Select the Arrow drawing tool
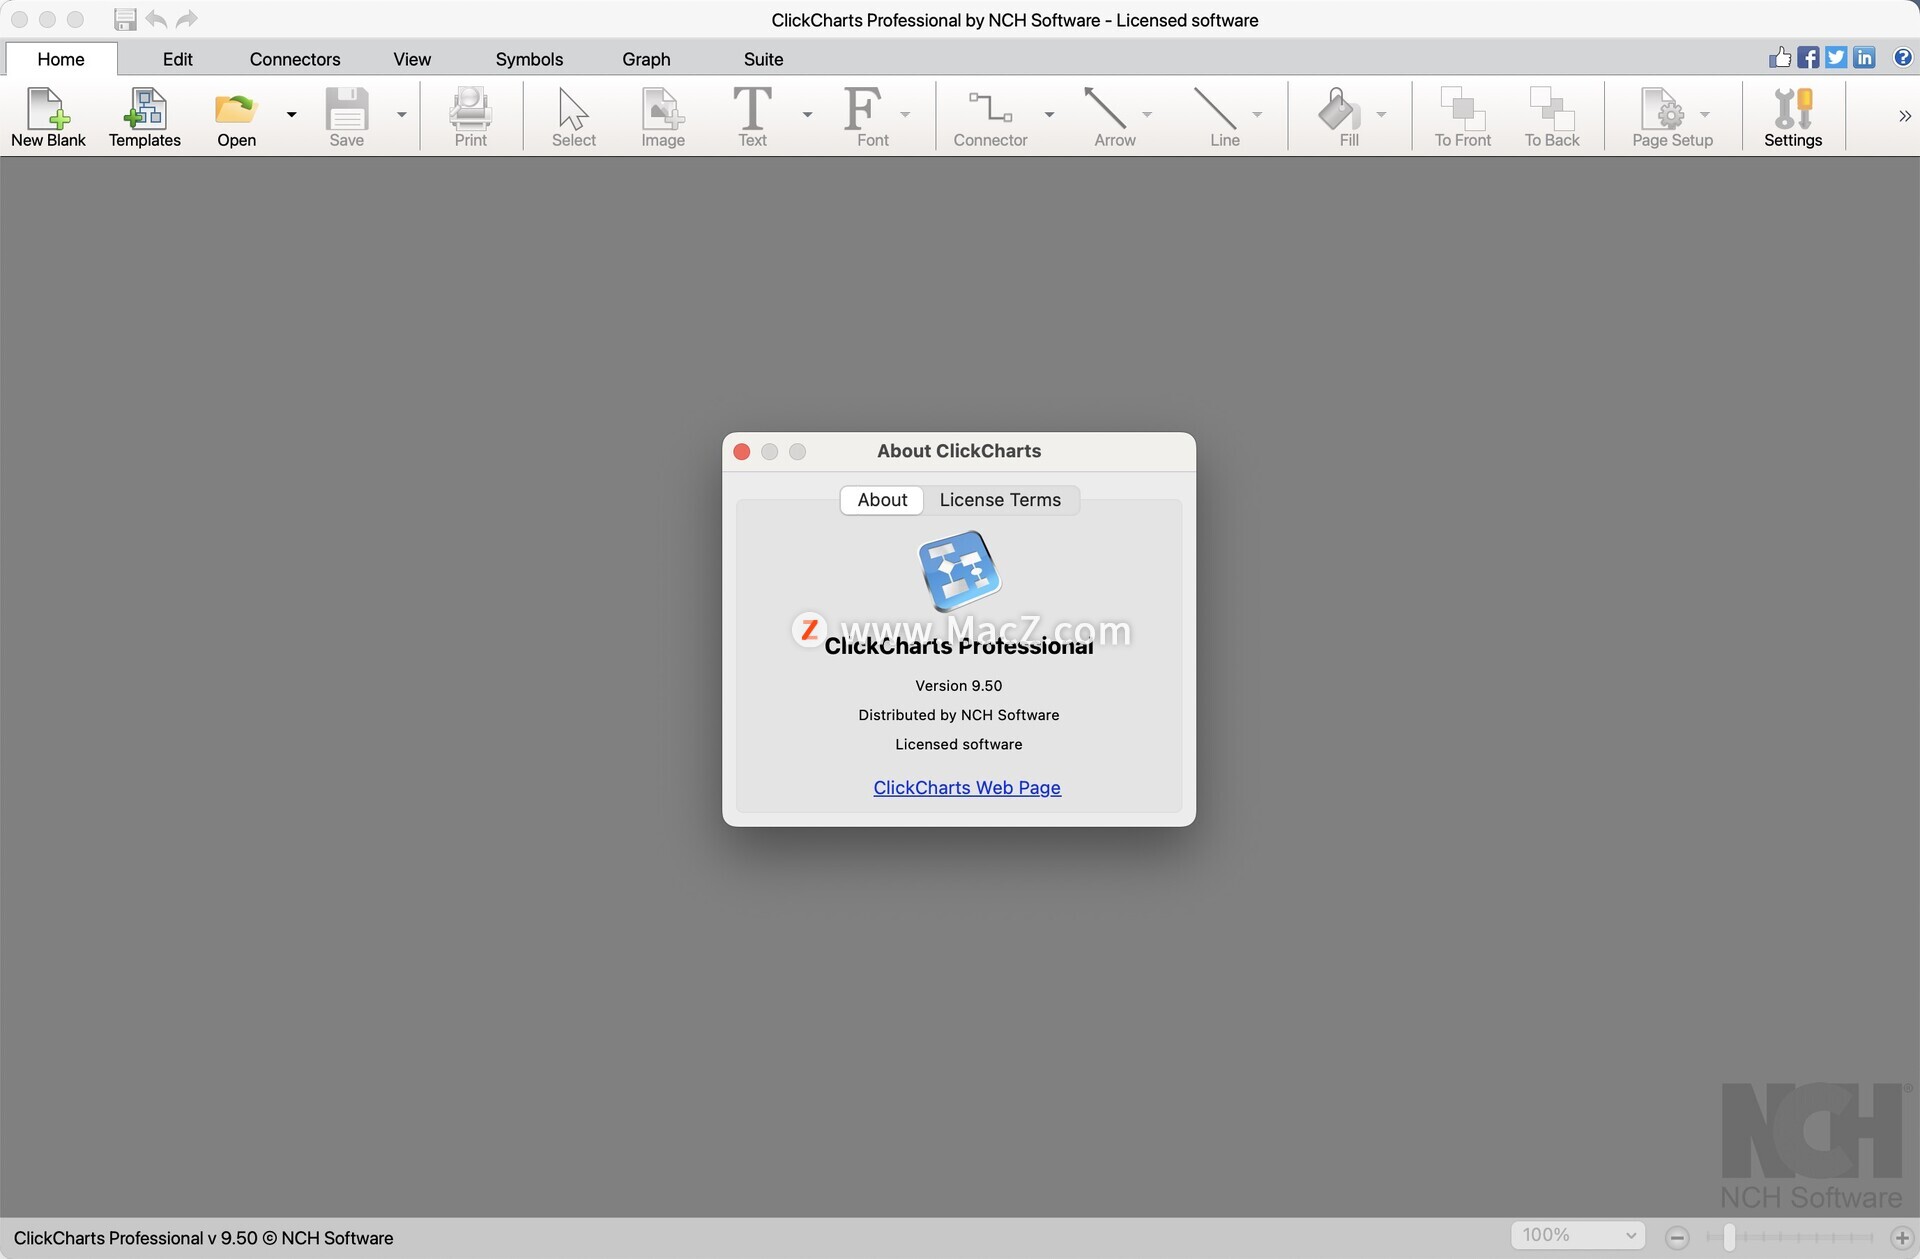 (1114, 117)
